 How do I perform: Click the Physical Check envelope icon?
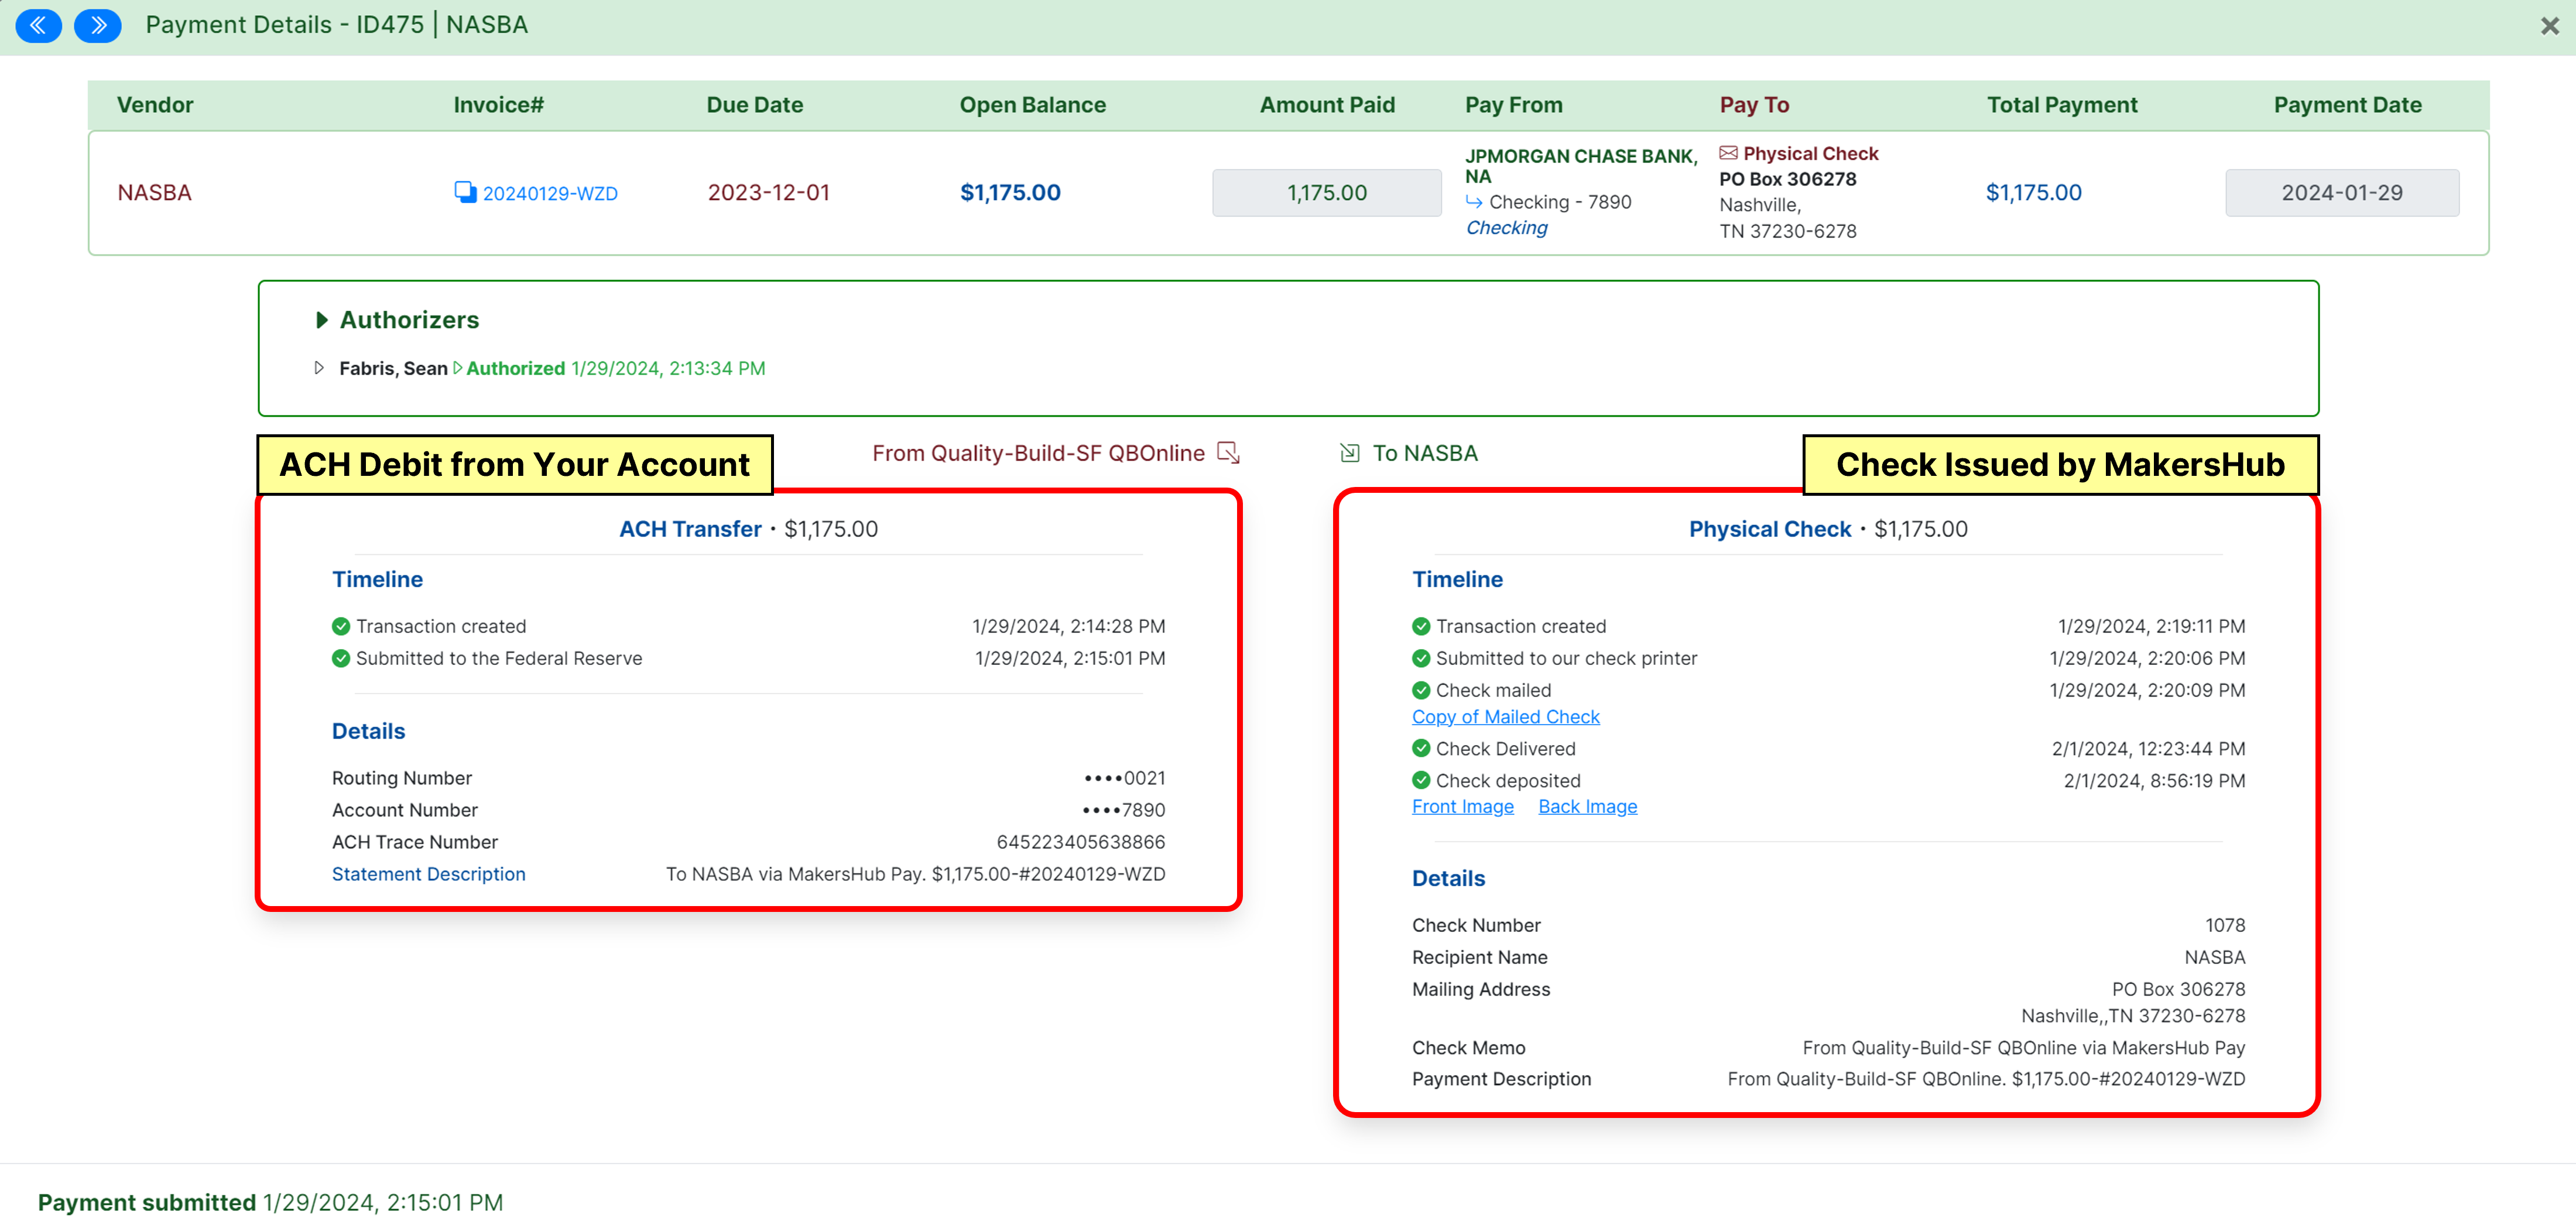pyautogui.click(x=1728, y=153)
